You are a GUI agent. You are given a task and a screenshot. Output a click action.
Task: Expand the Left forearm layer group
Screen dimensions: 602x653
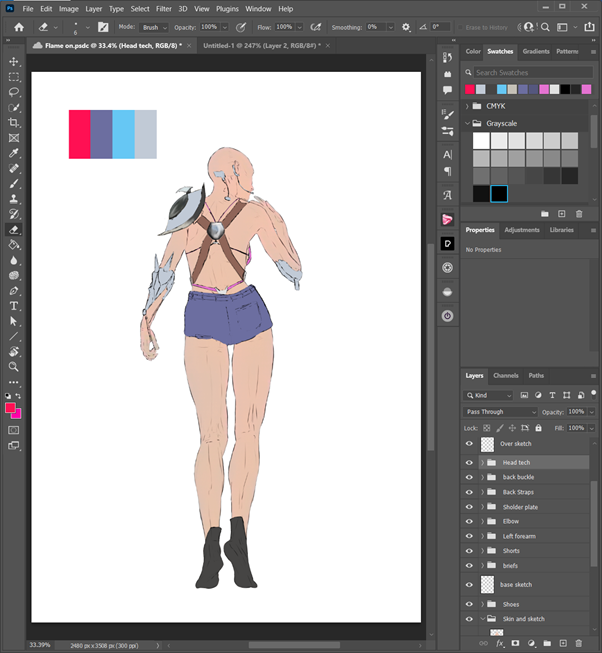click(x=483, y=536)
